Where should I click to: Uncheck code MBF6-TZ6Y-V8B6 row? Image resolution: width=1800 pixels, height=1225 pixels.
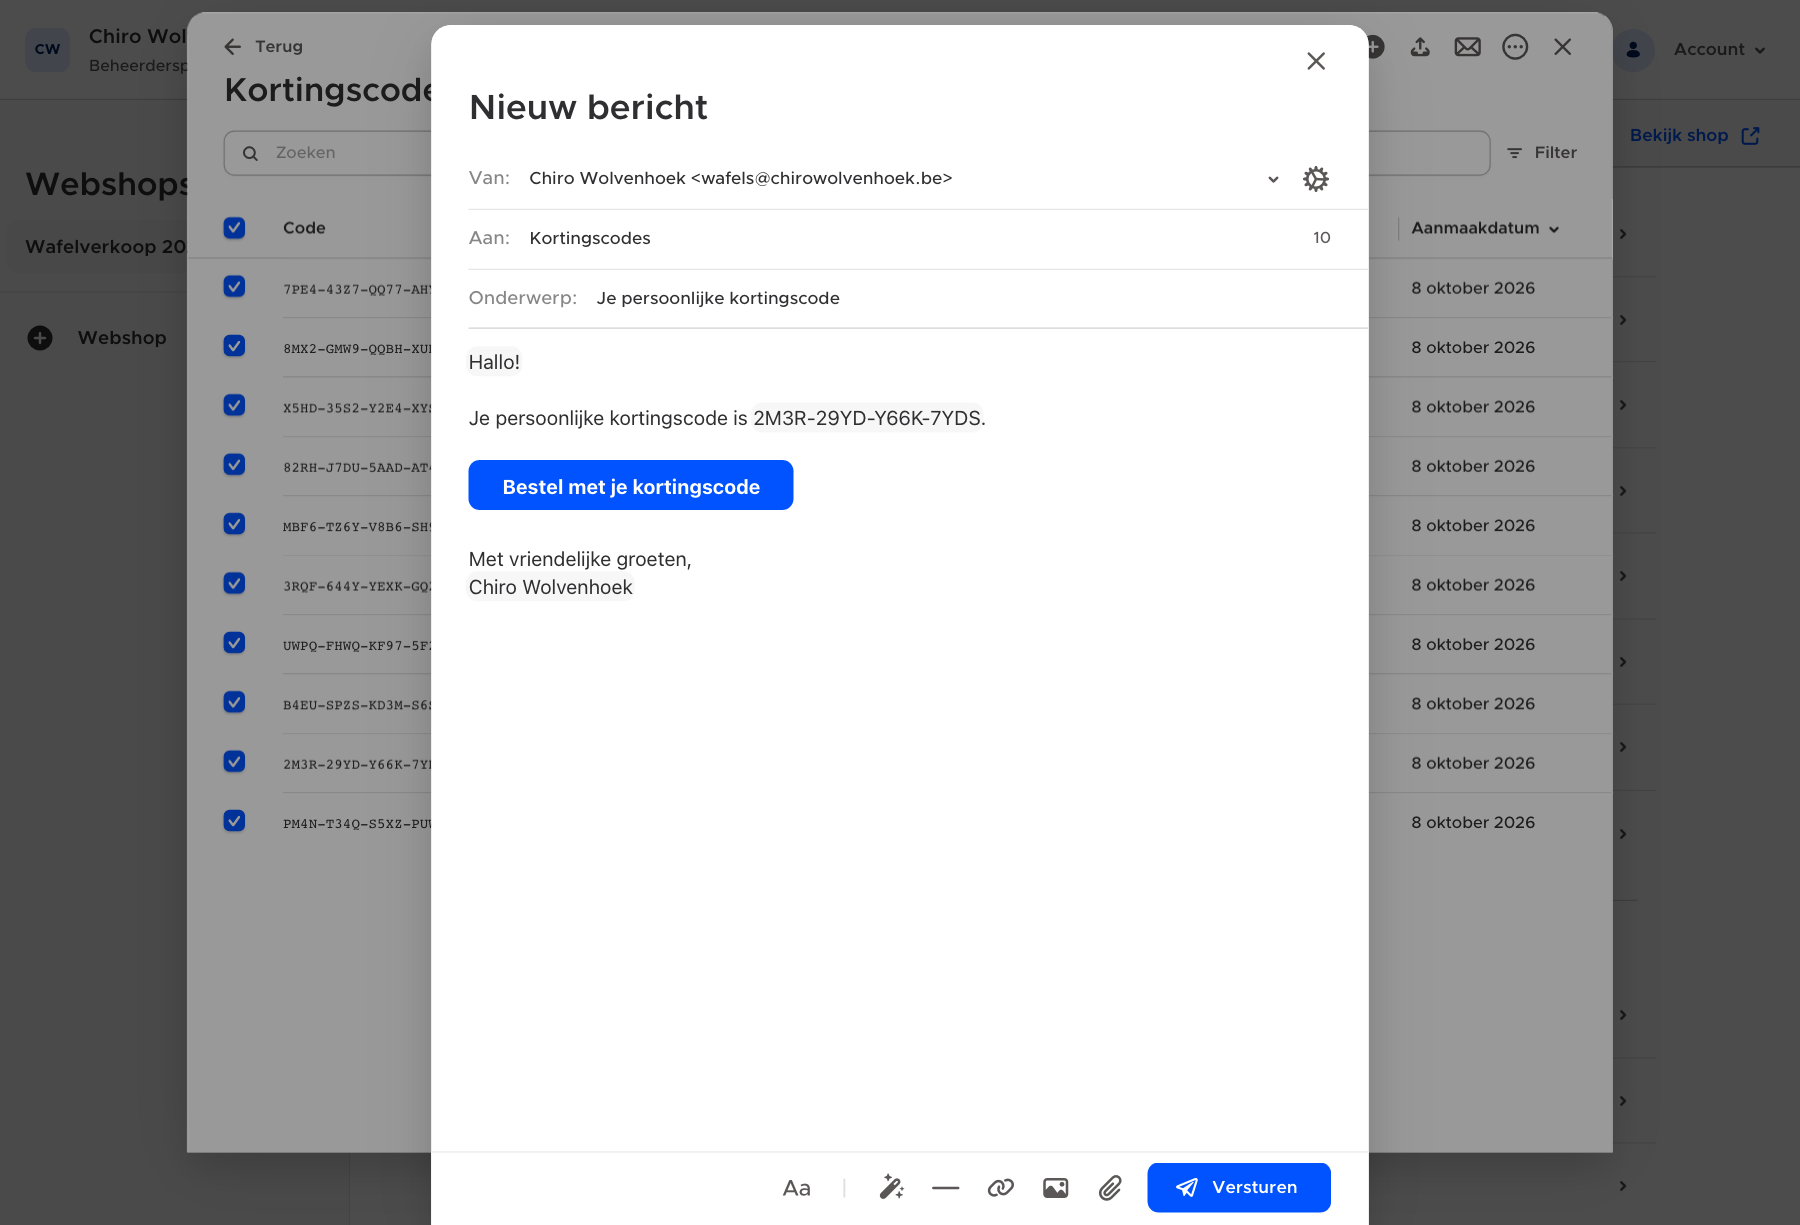pos(234,524)
